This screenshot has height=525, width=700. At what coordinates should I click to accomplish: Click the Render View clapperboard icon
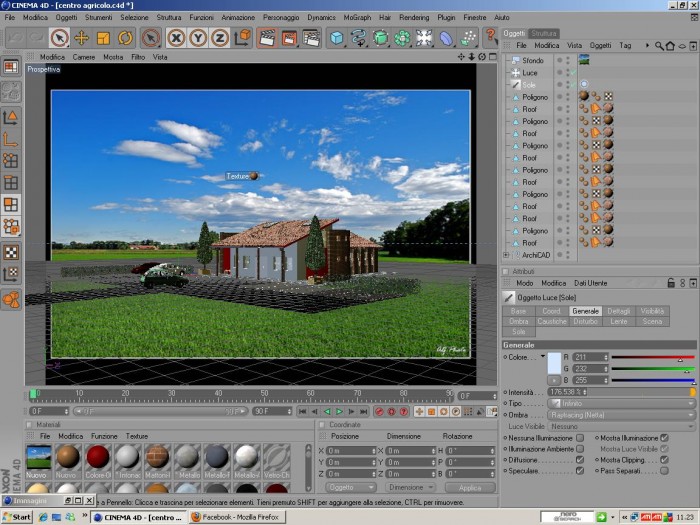tap(267, 38)
